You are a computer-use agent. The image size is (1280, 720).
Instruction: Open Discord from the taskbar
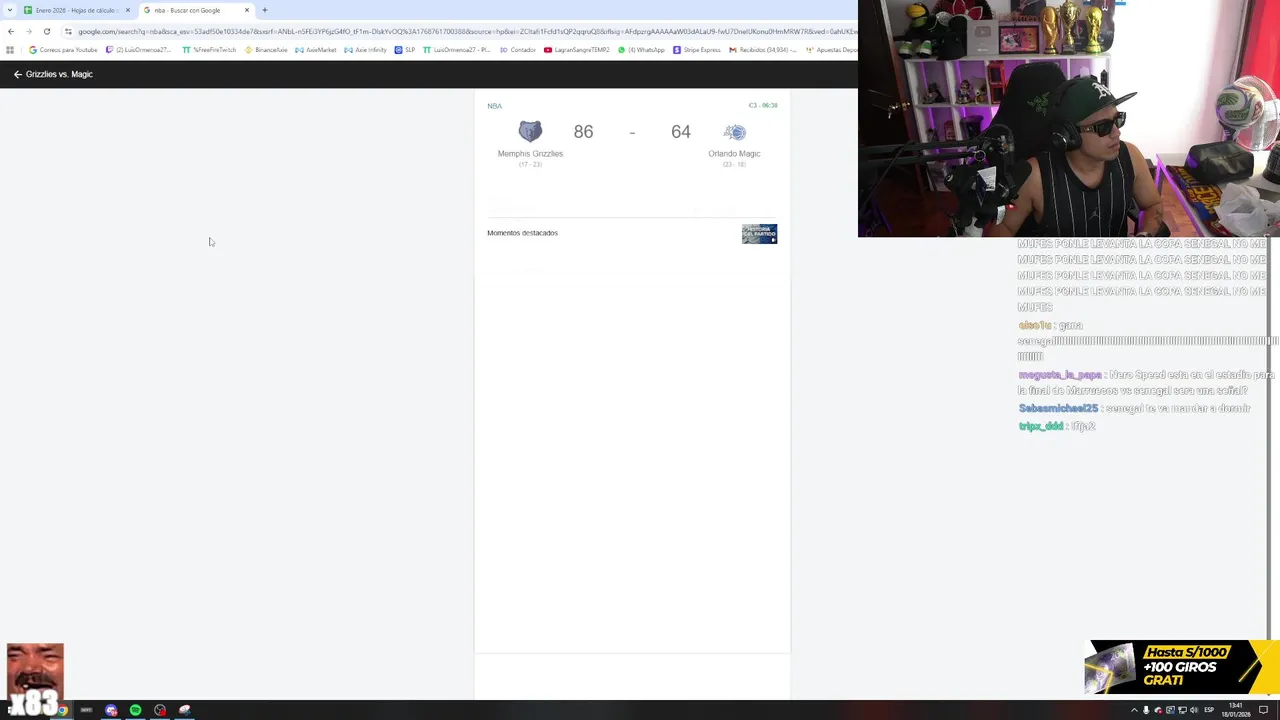tap(111, 710)
